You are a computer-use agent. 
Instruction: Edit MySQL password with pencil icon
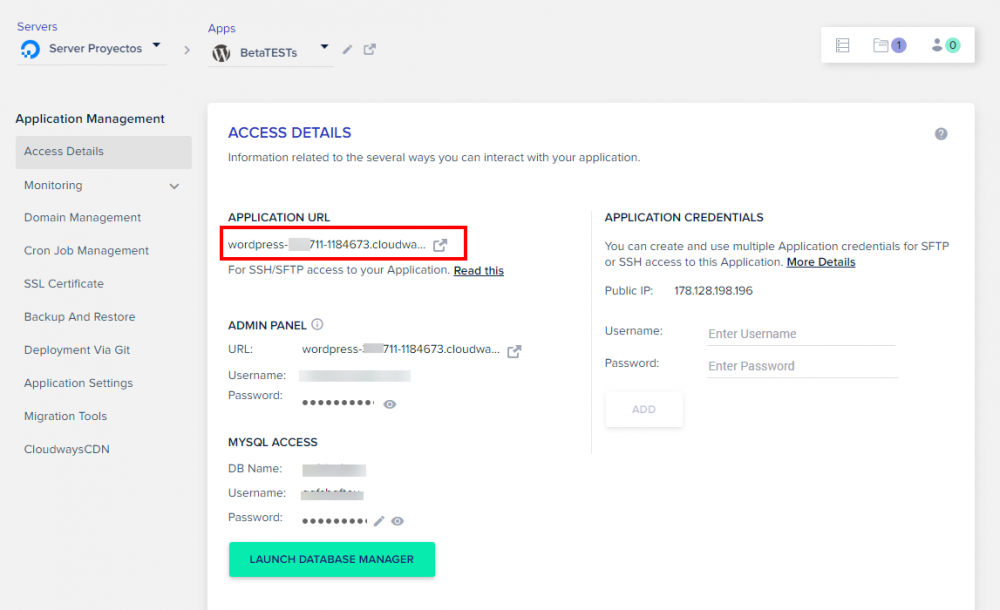point(379,521)
